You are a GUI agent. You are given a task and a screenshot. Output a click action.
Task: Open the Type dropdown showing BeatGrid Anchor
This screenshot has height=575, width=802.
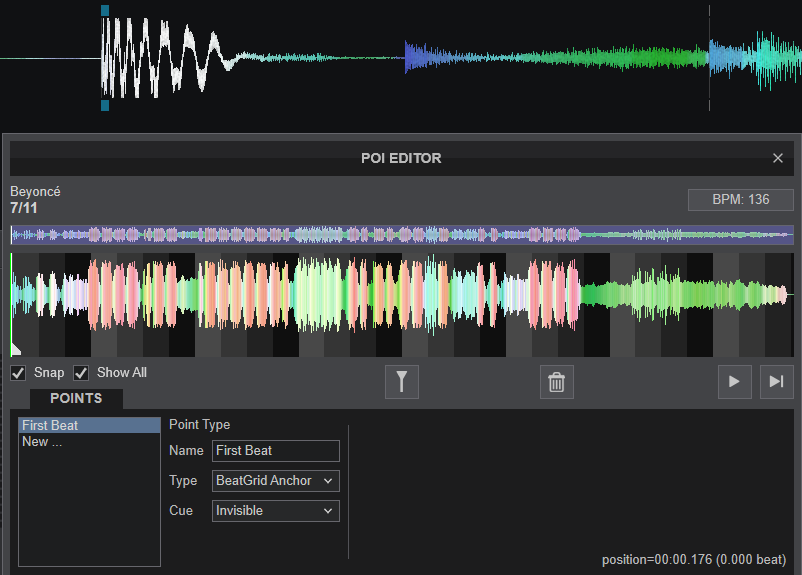[276, 481]
